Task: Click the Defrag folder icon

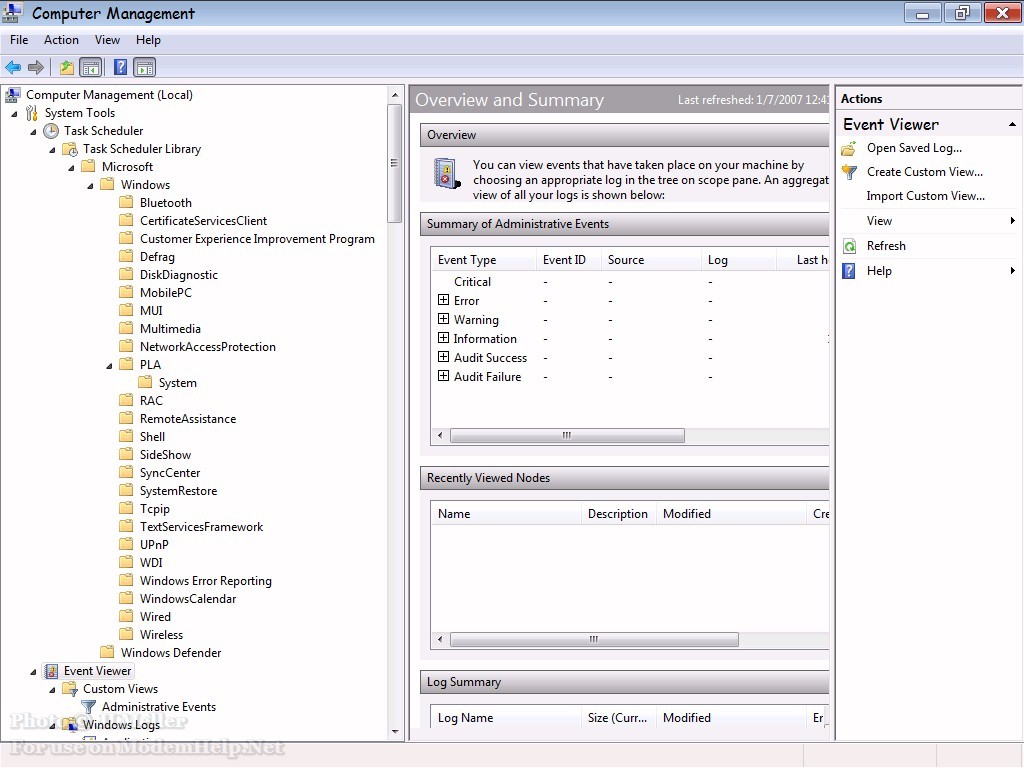Action: pos(127,257)
